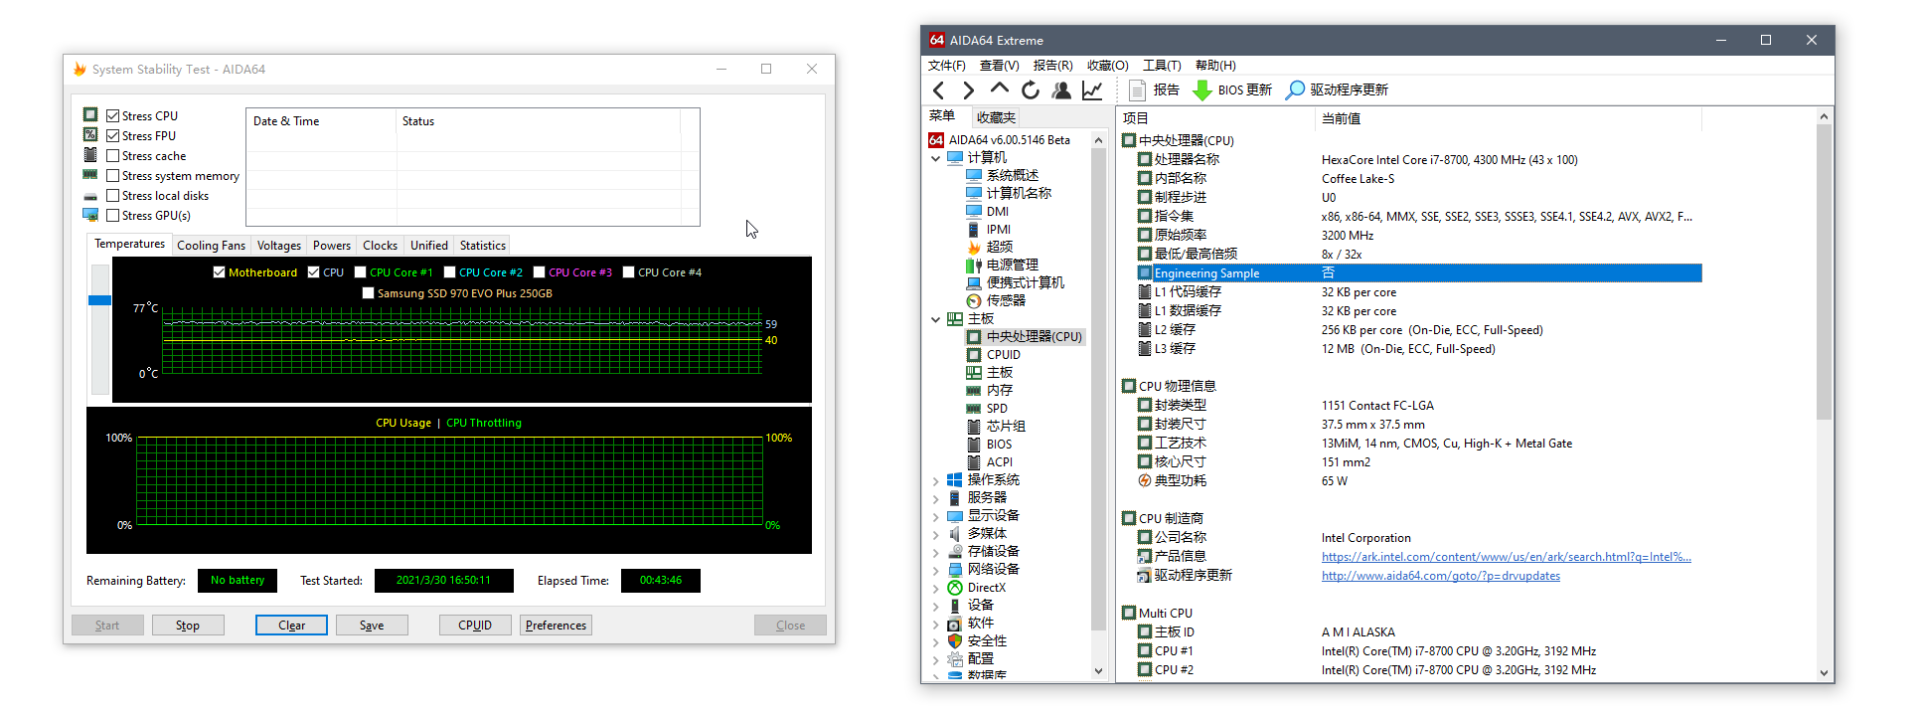Expand the 服务器 tree node
Image resolution: width=1920 pixels, height=718 pixels.
936,498
